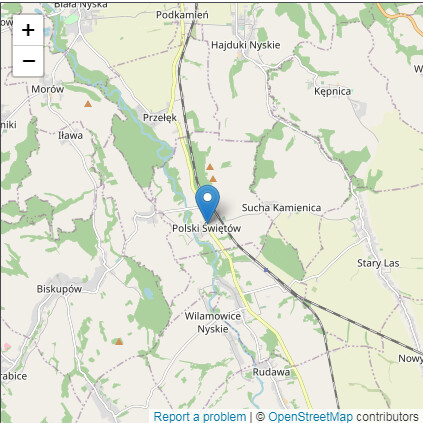Click the Stary Las village label
Viewport: 423px width, 423px height.
pos(378,263)
